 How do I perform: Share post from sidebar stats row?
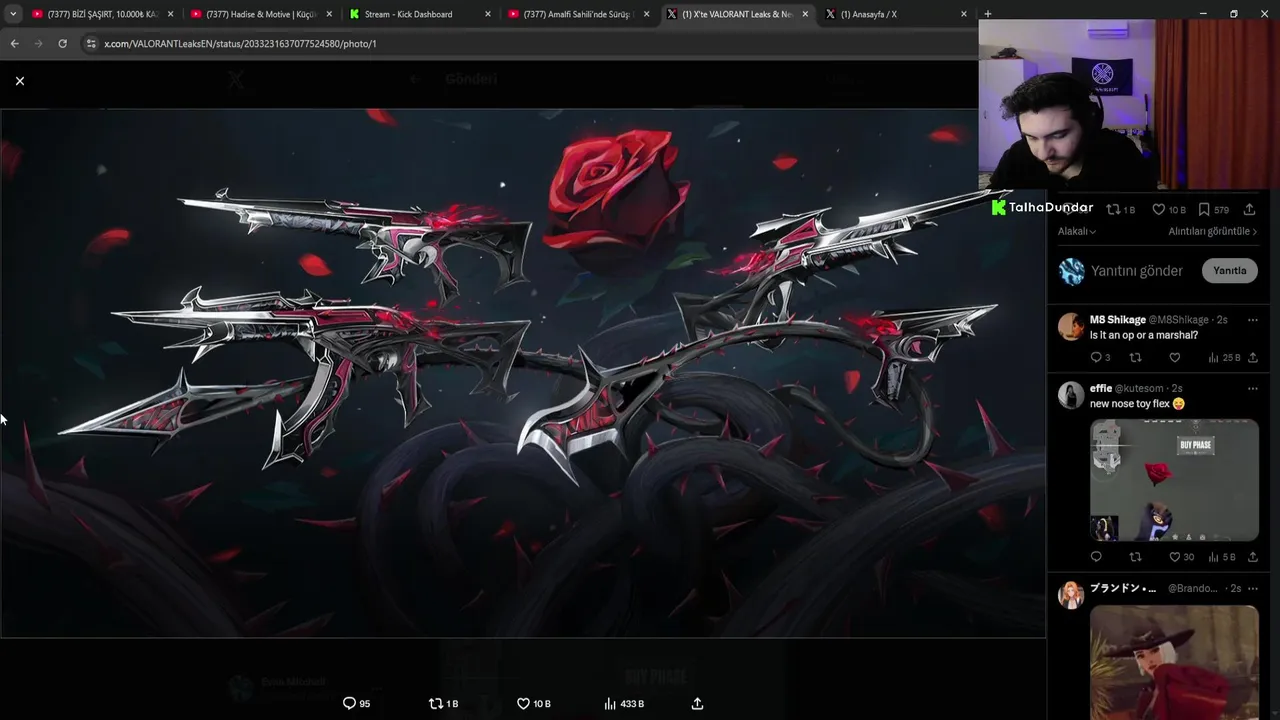point(1249,210)
